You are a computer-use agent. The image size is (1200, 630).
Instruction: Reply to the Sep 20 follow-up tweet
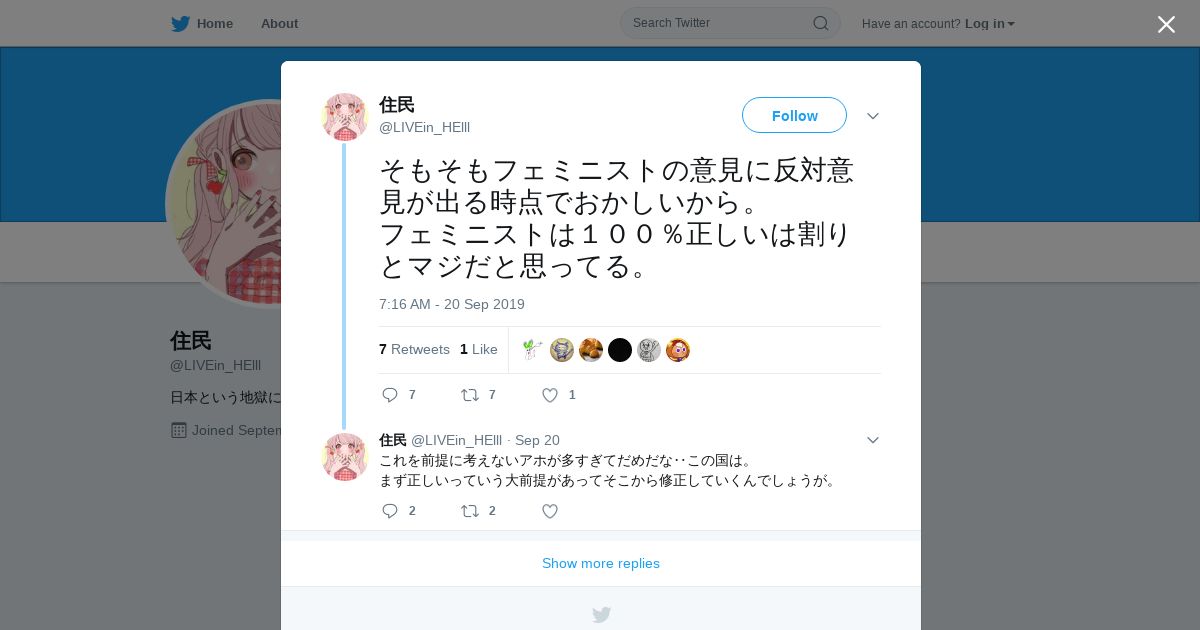tap(390, 511)
